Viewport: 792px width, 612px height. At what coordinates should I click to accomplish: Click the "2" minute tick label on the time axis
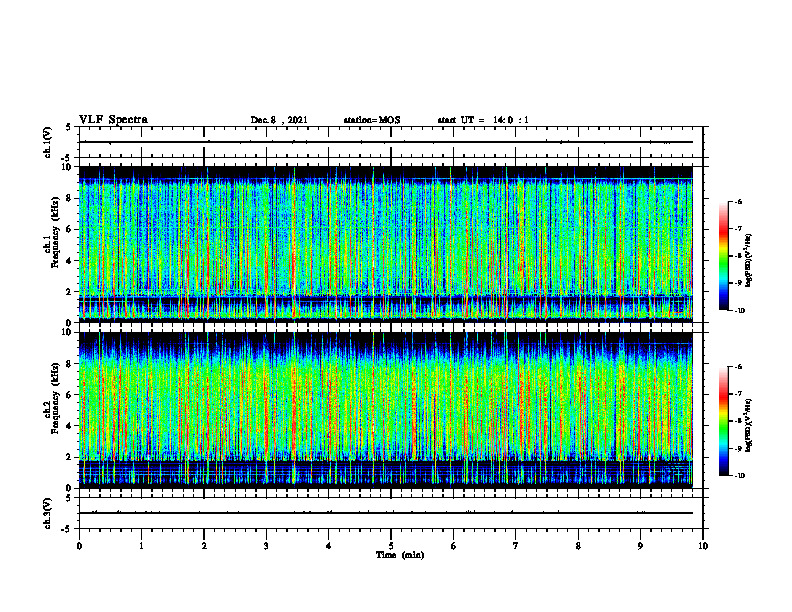click(204, 546)
